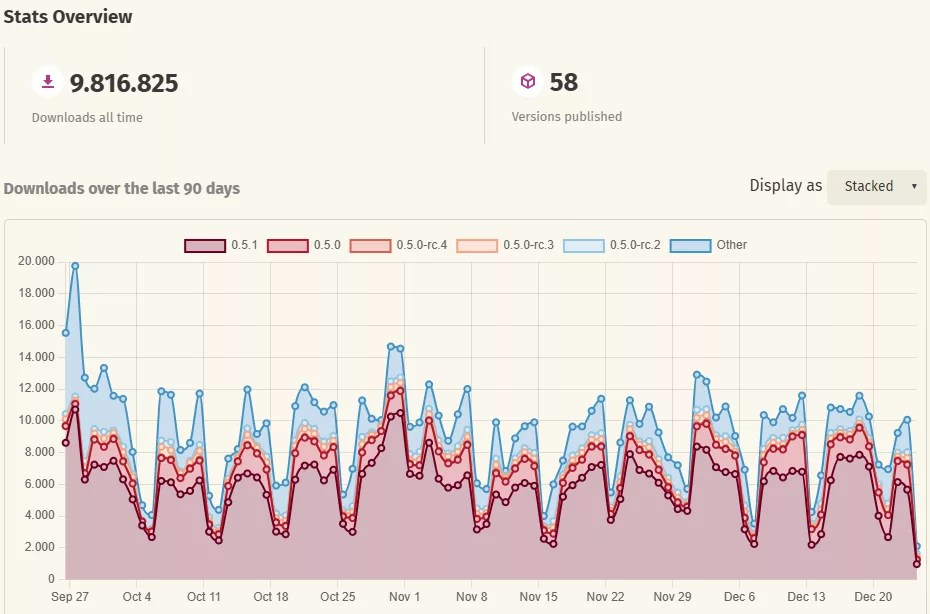Click the 0.5.0 legend color box

point(288,245)
